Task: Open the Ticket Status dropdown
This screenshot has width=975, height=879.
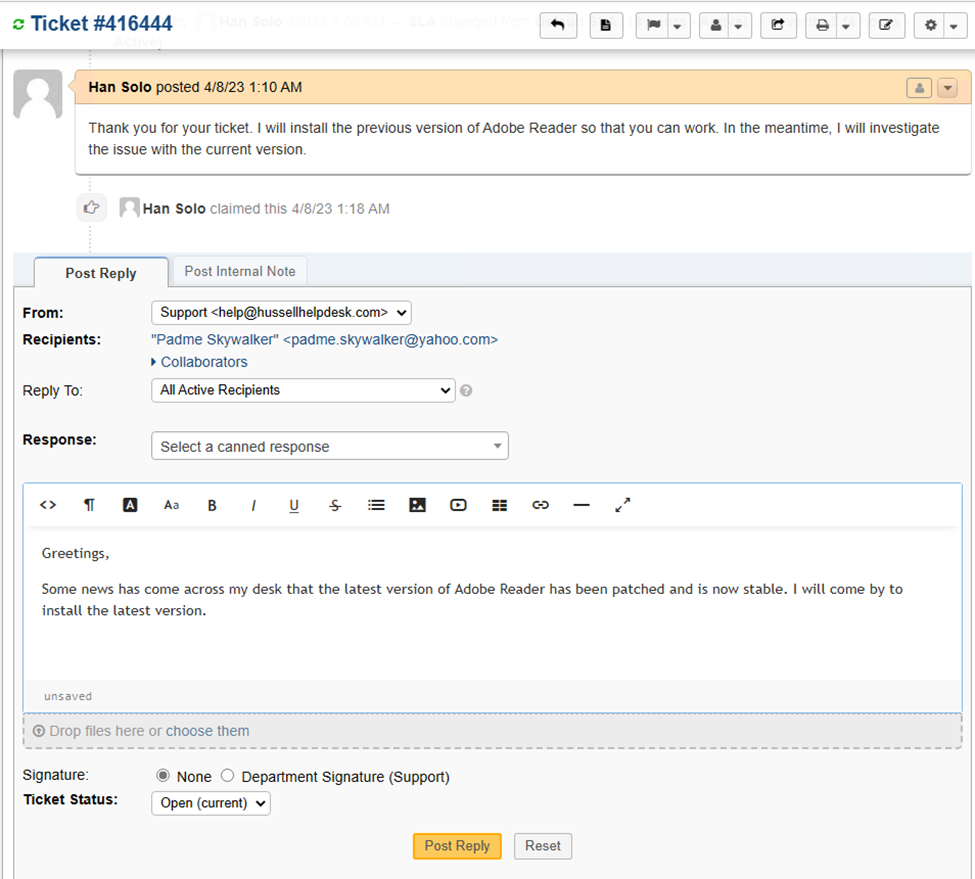Action: [210, 803]
